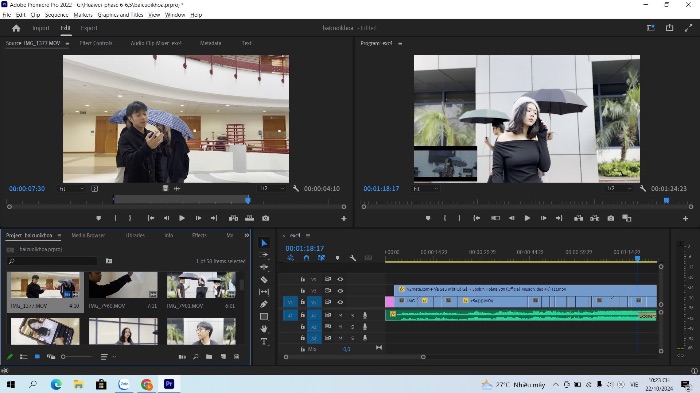This screenshot has height=393, width=700.
Task: Select the Razor tool in the toolbar
Action: coord(264,280)
